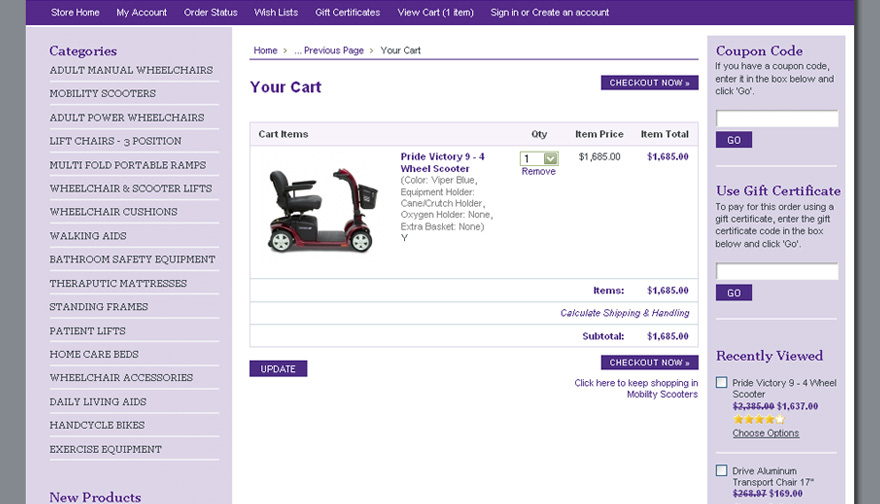The image size is (880, 504).
Task: Check the Pride Victory 9 recently viewed checkbox
Action: (x=722, y=382)
